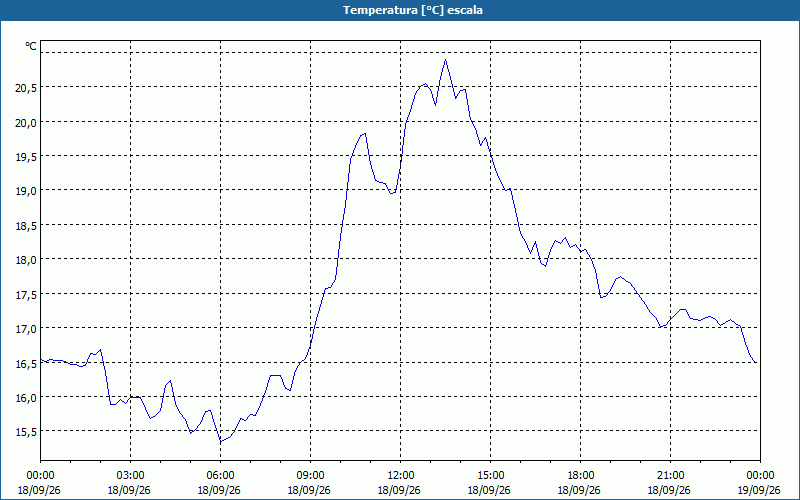The width and height of the screenshot is (800, 500).
Task: Click the 18,0 y-axis label
Action: (x=26, y=260)
